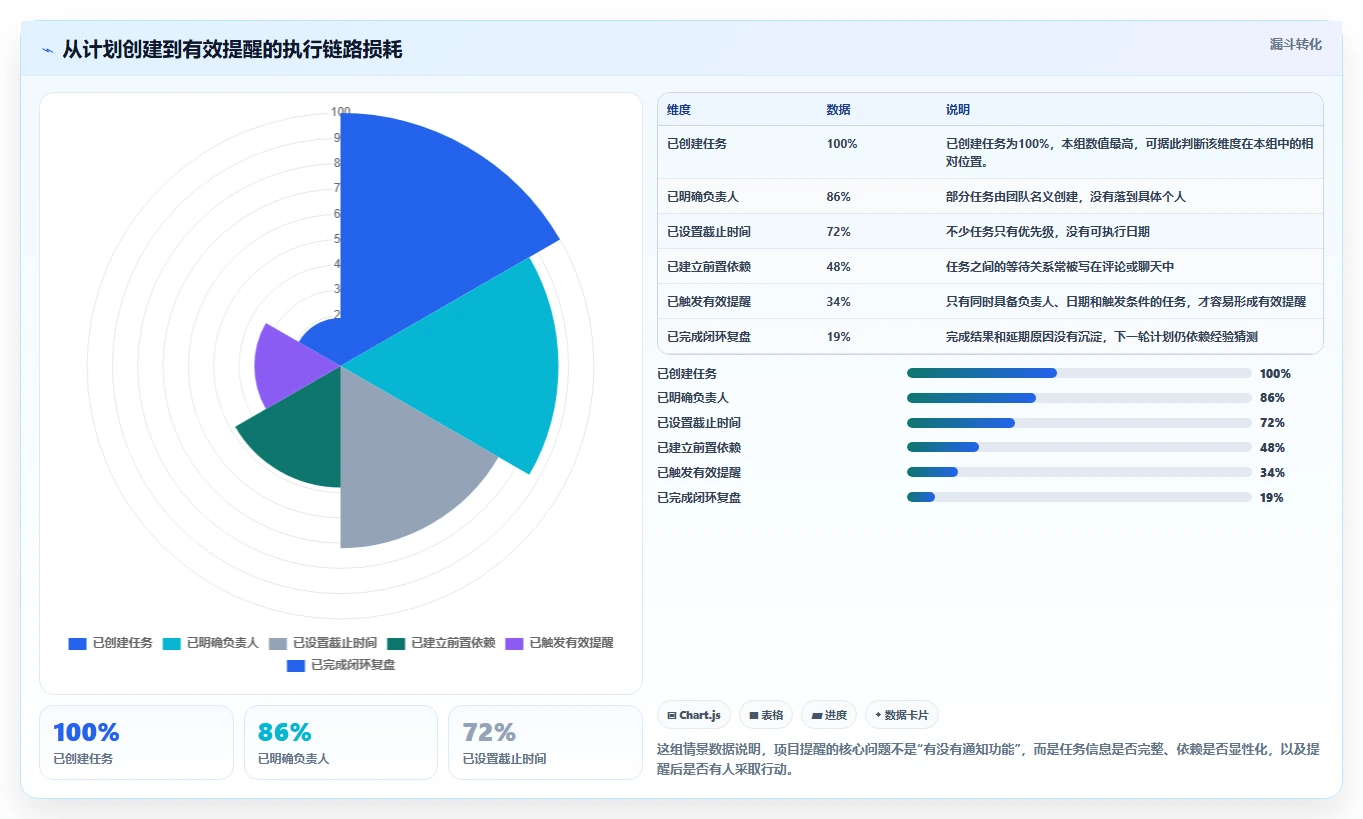Viewport: 1363px width, 819px height.
Task: Toggle the 已创建任务 legend item
Action: pos(111,643)
